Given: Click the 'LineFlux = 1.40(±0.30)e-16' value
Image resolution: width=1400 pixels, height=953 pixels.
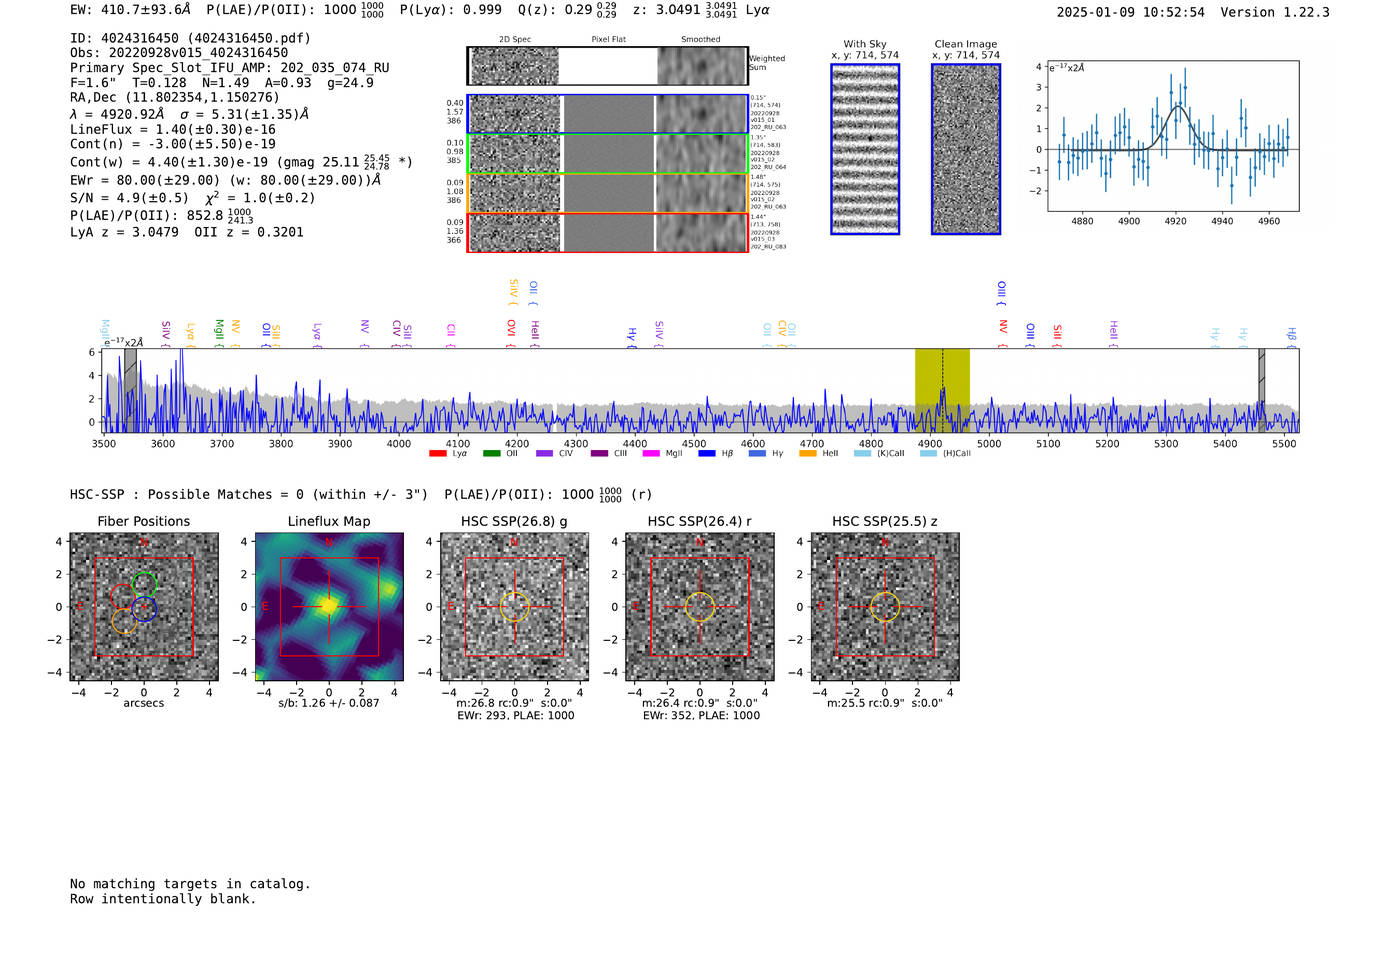Looking at the screenshot, I should coord(173,130).
